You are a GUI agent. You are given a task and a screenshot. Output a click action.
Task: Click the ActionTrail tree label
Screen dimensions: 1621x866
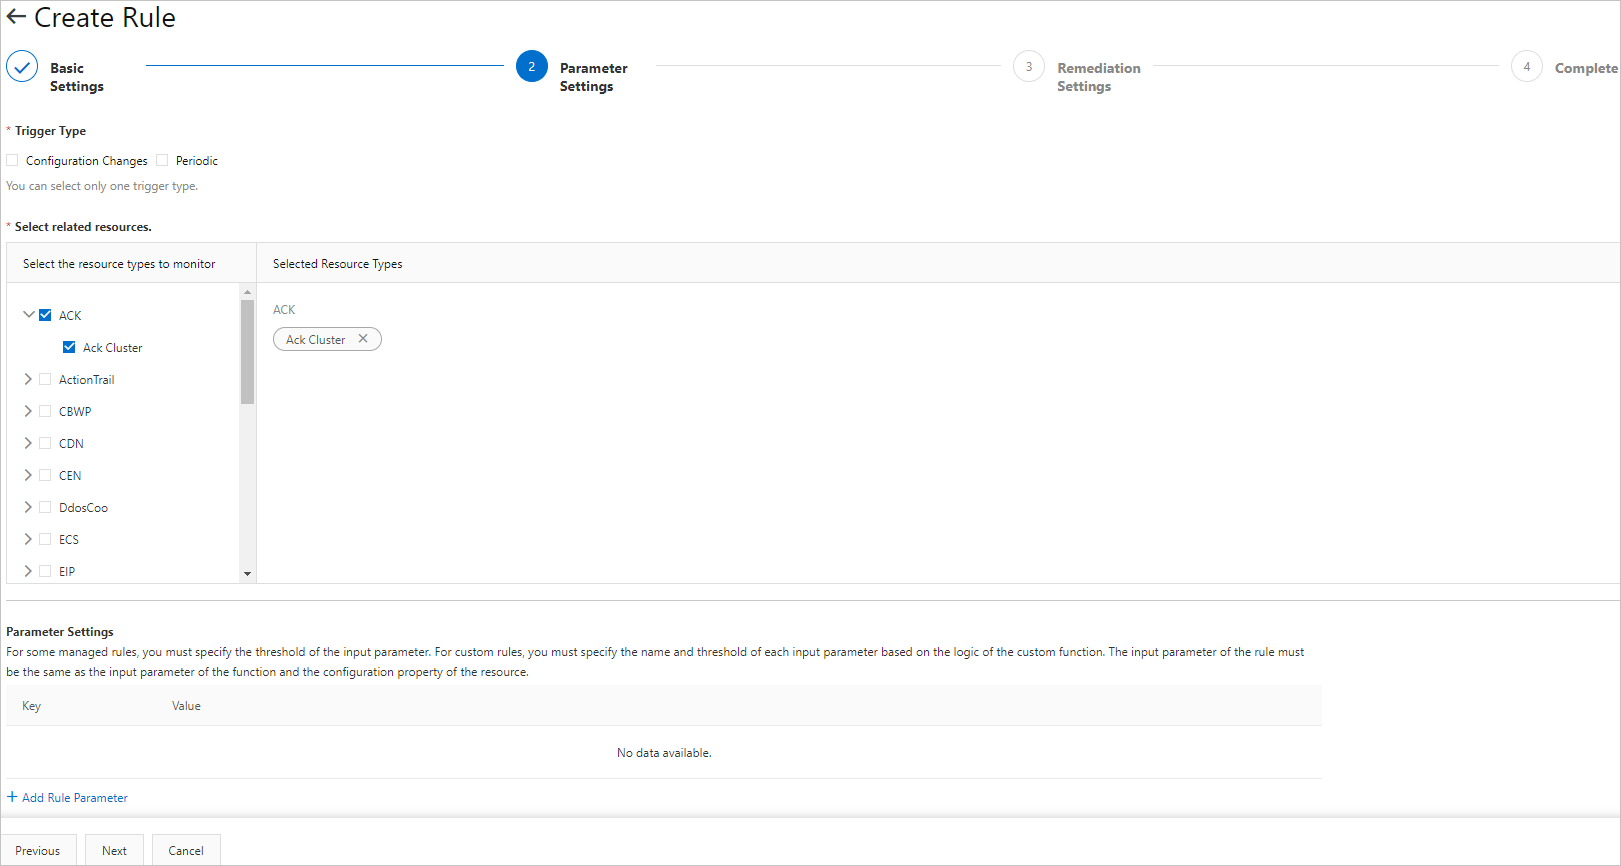pyautogui.click(x=87, y=380)
